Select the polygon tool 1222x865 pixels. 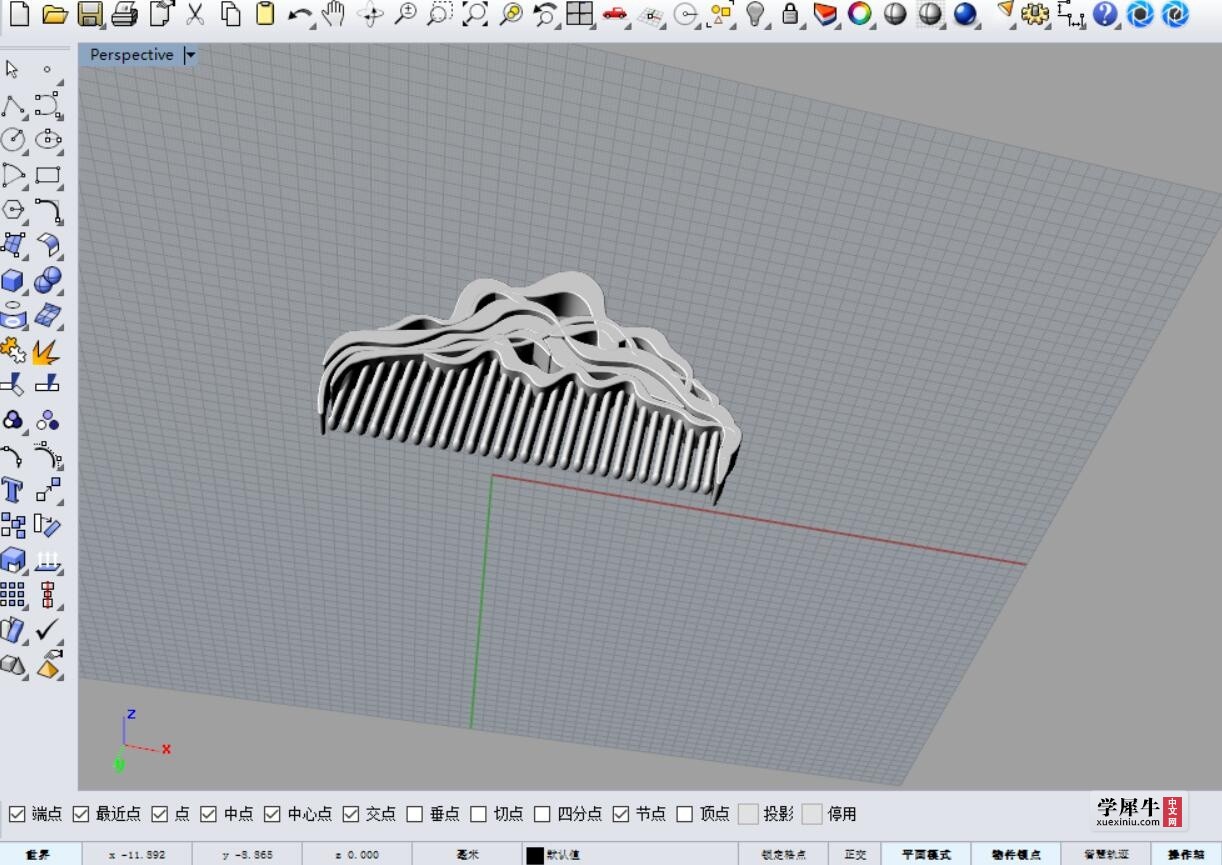(x=13, y=210)
